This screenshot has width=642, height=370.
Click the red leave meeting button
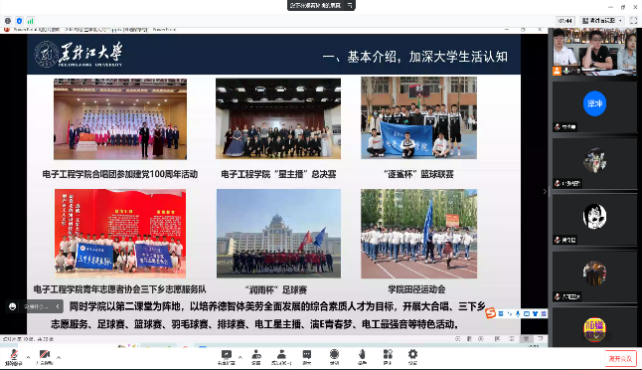tap(620, 359)
